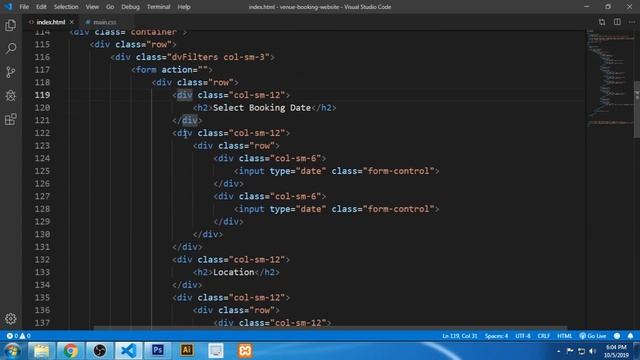The width and height of the screenshot is (640, 360).
Task: Open the Search view in activity bar
Action: pos(11,49)
